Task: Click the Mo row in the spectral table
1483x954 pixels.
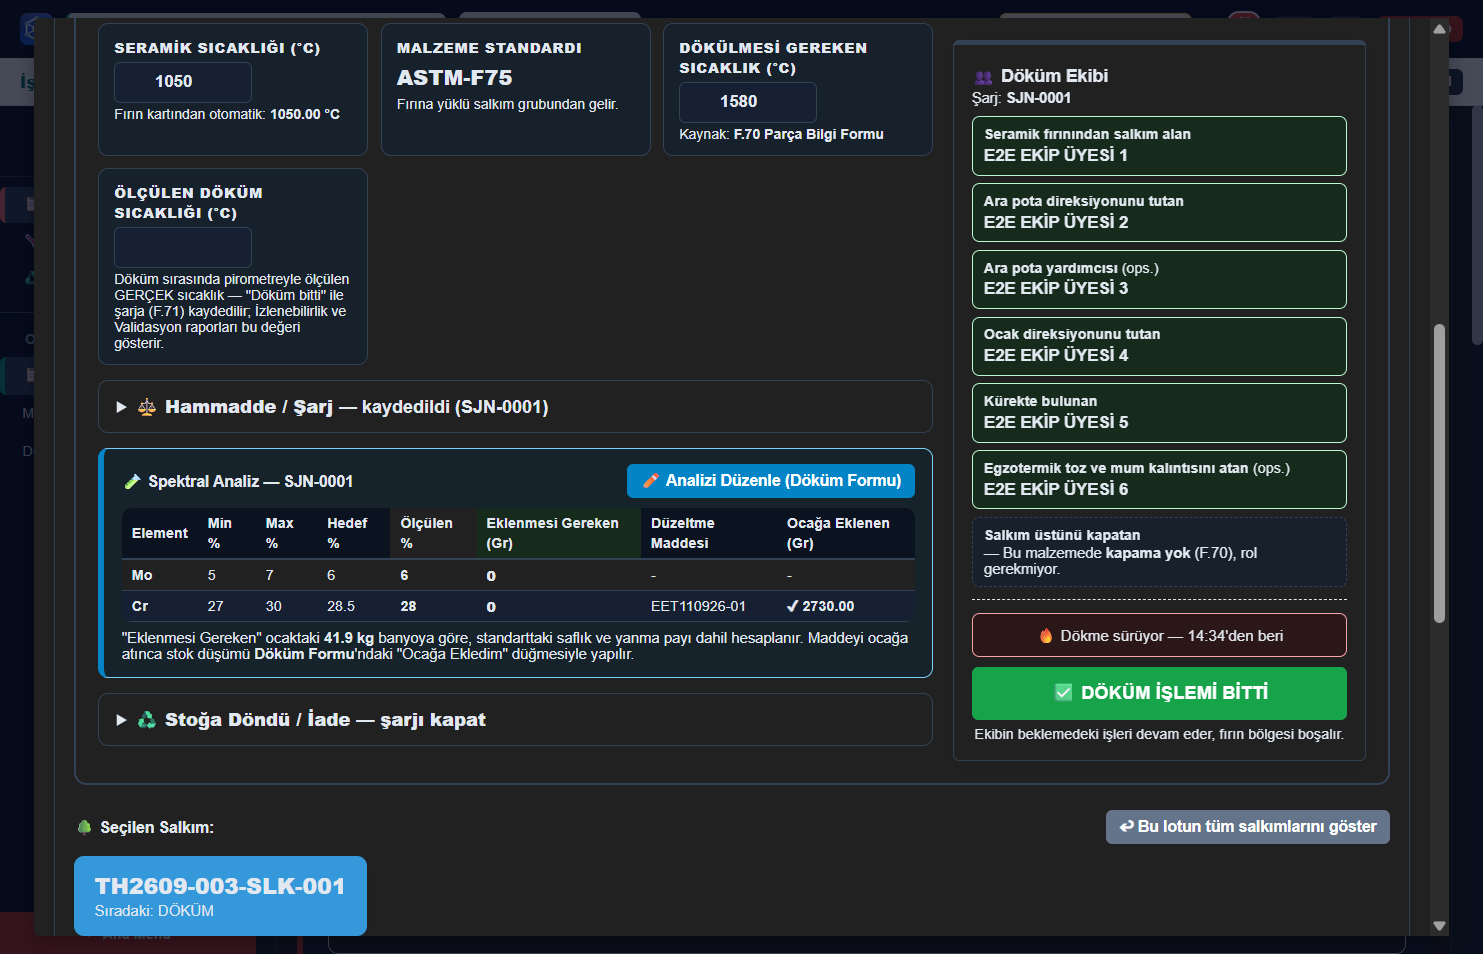Action: click(518, 576)
